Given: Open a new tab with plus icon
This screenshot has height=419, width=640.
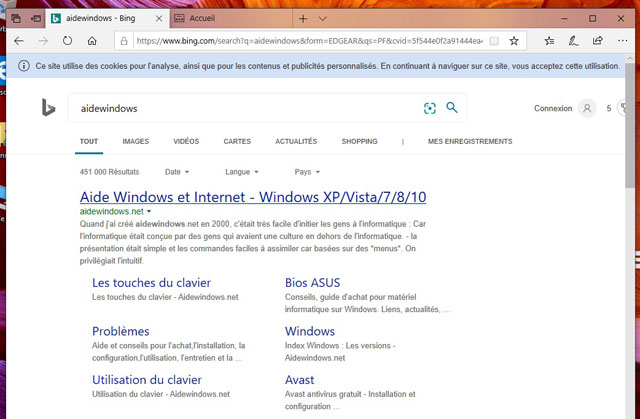Looking at the screenshot, I should pos(303,18).
